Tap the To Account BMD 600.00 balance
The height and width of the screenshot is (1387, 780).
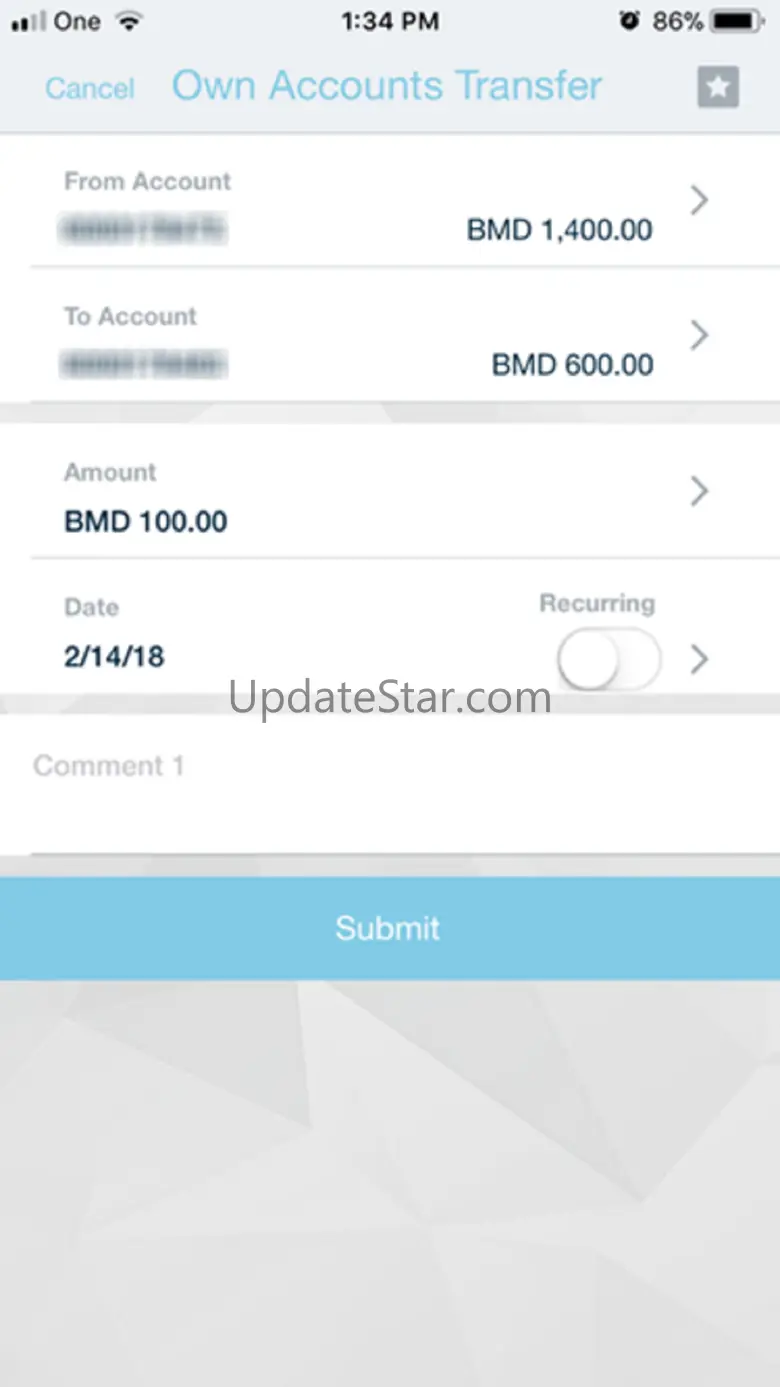point(573,365)
